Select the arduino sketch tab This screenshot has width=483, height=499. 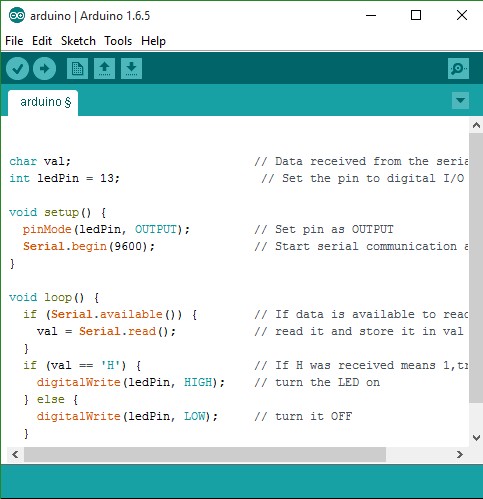(x=43, y=102)
